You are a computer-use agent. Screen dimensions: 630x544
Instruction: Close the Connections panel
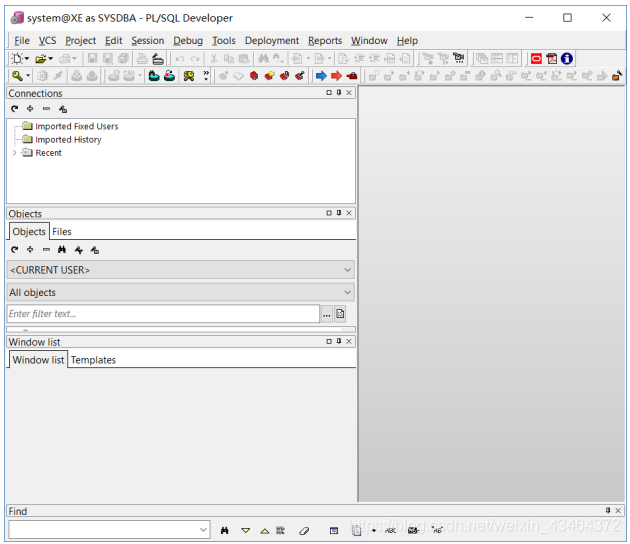[349, 93]
